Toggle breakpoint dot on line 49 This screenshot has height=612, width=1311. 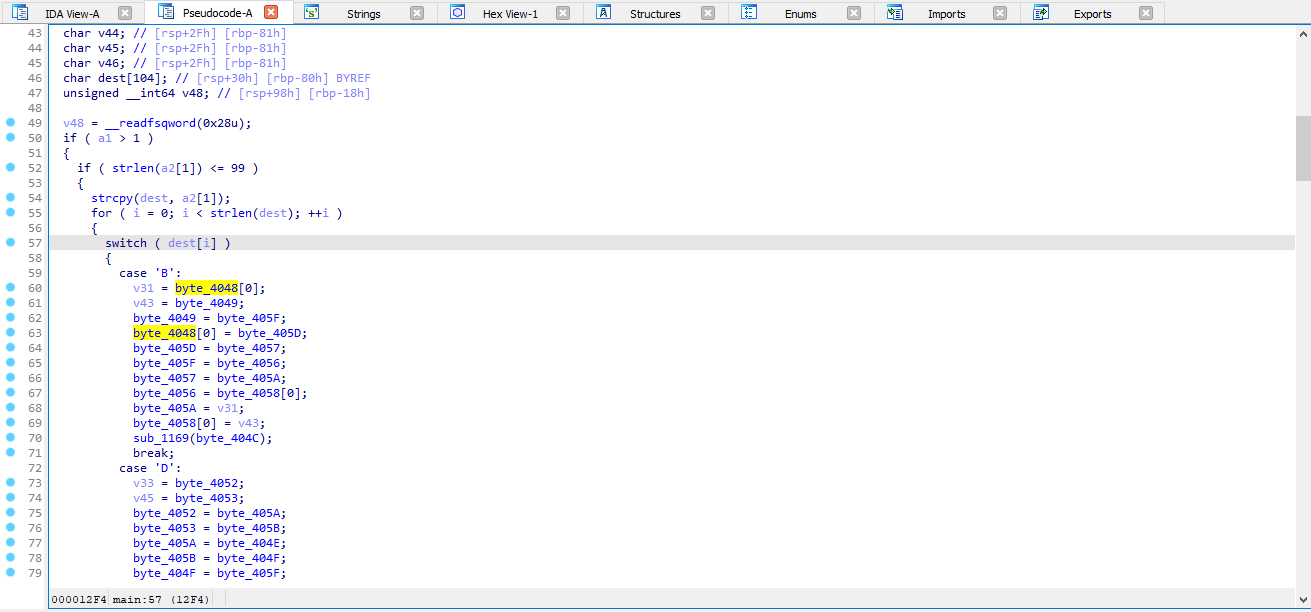[x=11, y=123]
